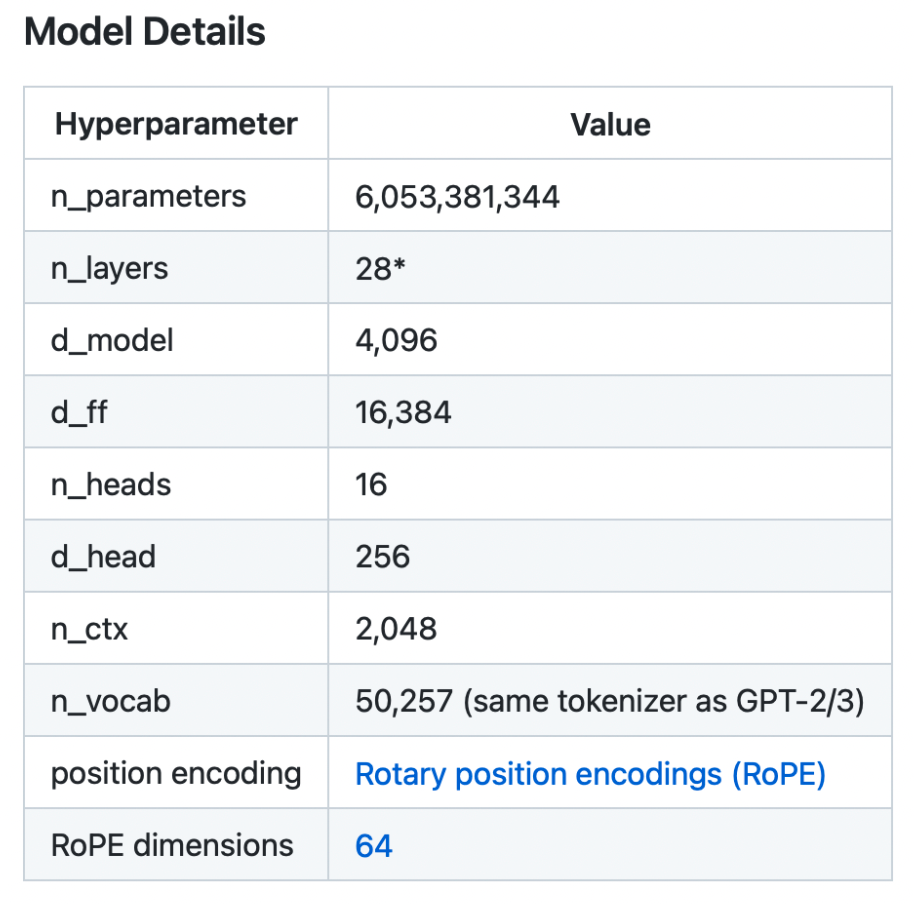Click the 2,048 context length value

click(396, 629)
